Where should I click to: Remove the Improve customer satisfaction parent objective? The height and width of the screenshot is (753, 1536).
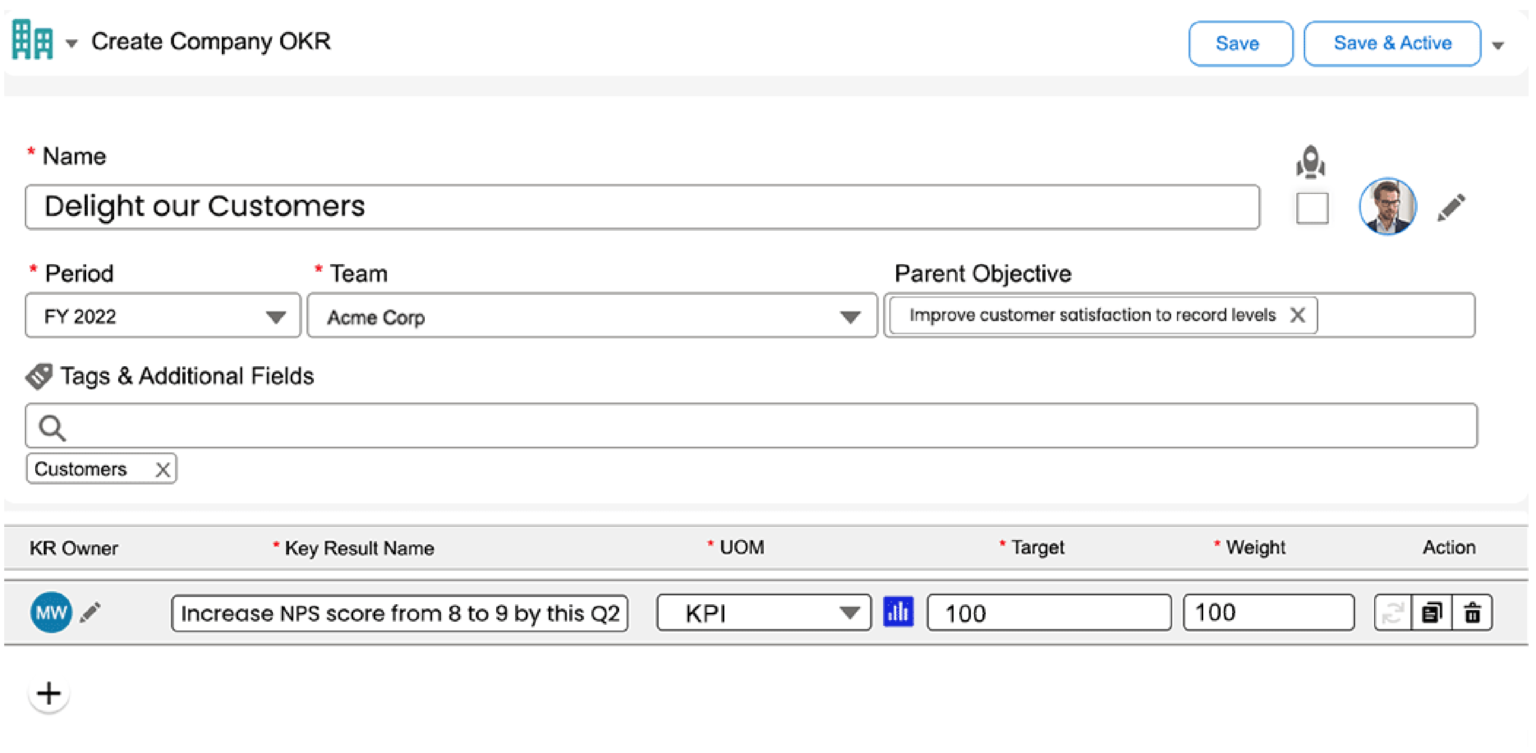tap(1298, 314)
